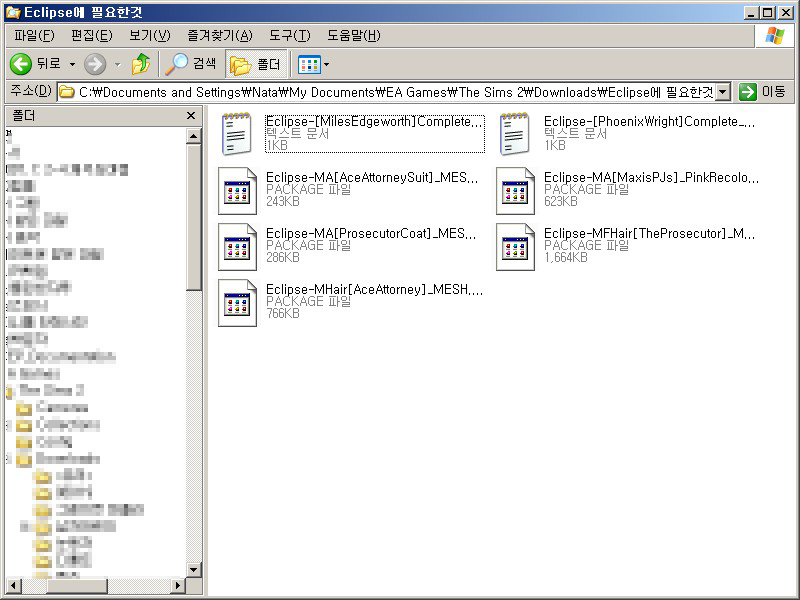Open the Views dropdown arrow
The width and height of the screenshot is (800, 600).
click(327, 64)
